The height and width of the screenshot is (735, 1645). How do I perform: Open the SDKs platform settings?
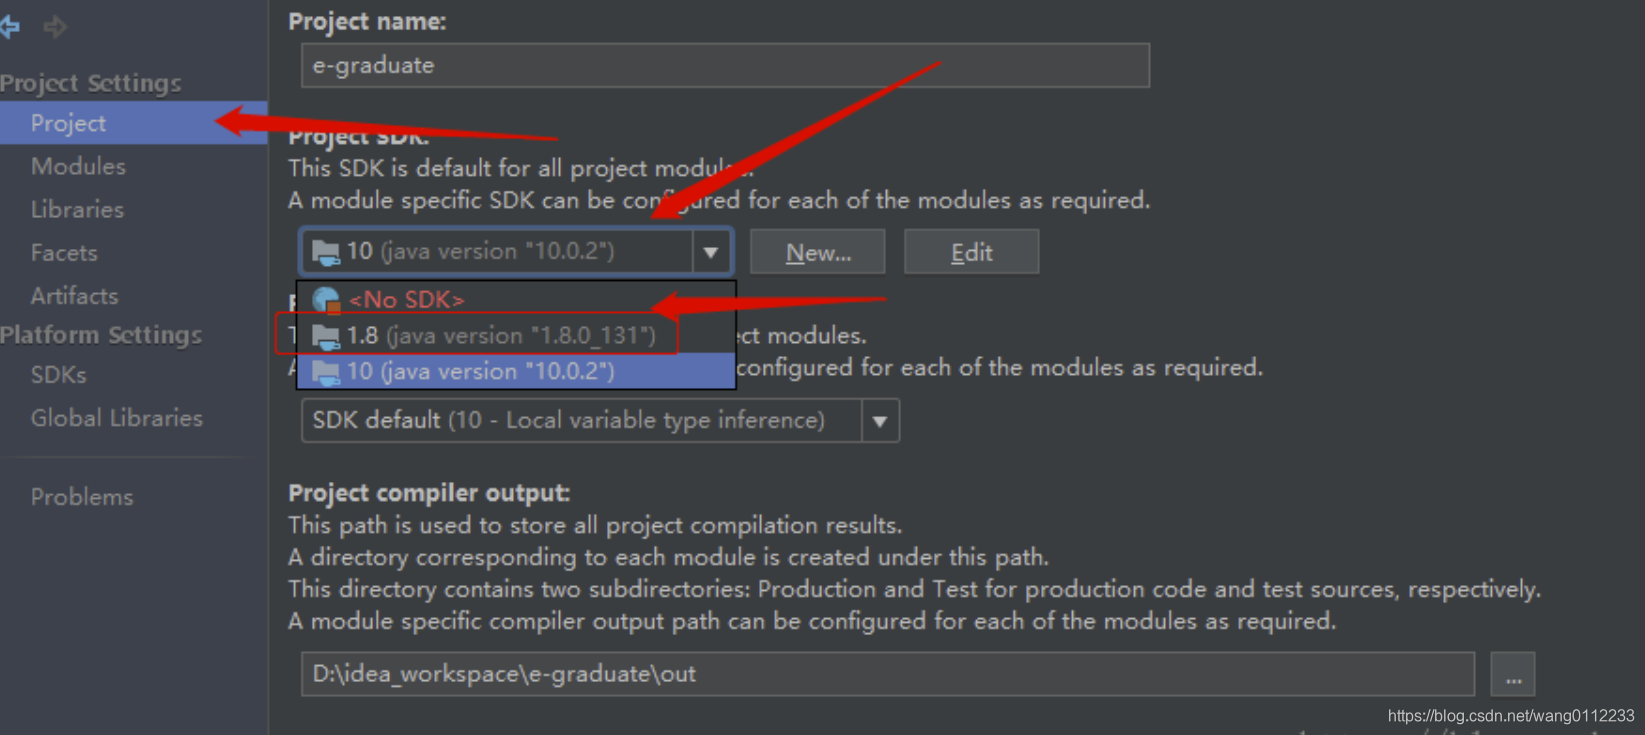click(x=57, y=374)
